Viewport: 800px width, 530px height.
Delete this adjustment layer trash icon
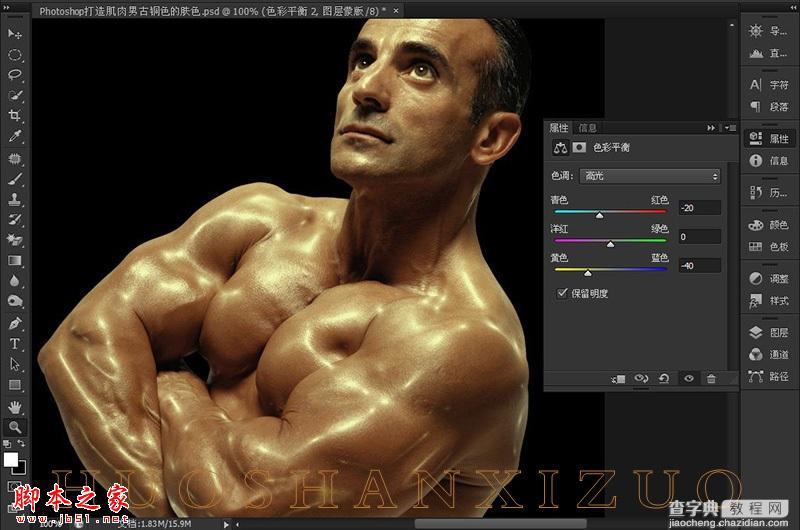[x=711, y=378]
